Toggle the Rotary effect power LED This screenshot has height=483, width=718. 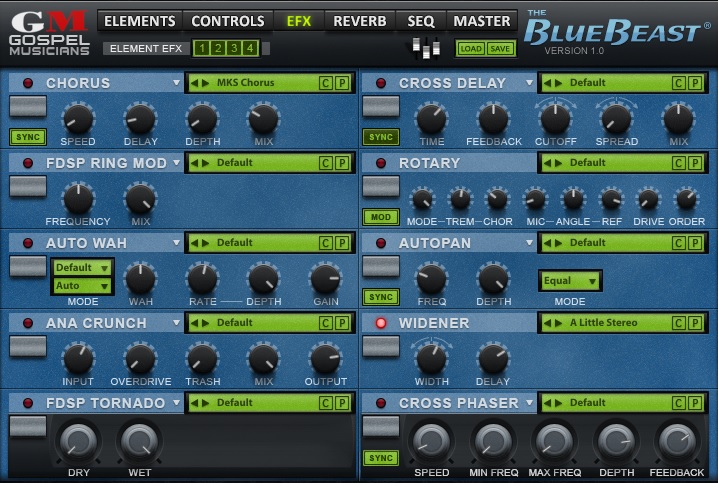coord(381,163)
